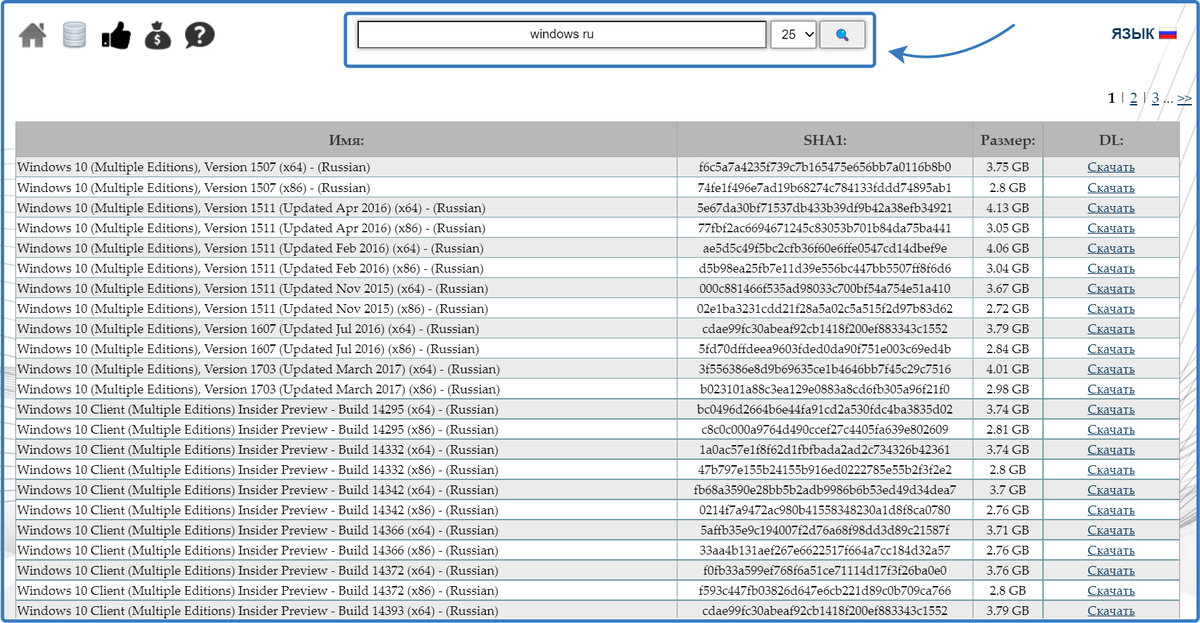
Task: Select SHA1 hash 5e67da30bf71537db433b39df9b42a38efb34921
Action: pyautogui.click(x=825, y=208)
